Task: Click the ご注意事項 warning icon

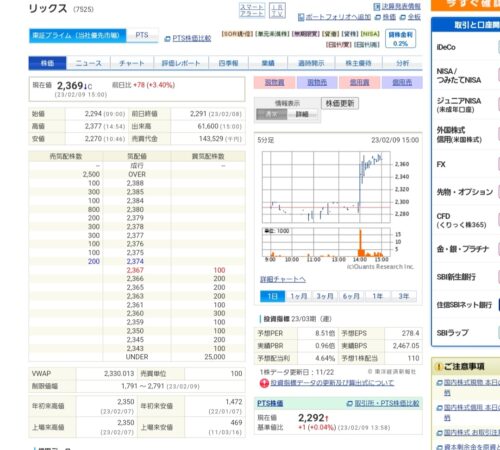Action: 438,367
